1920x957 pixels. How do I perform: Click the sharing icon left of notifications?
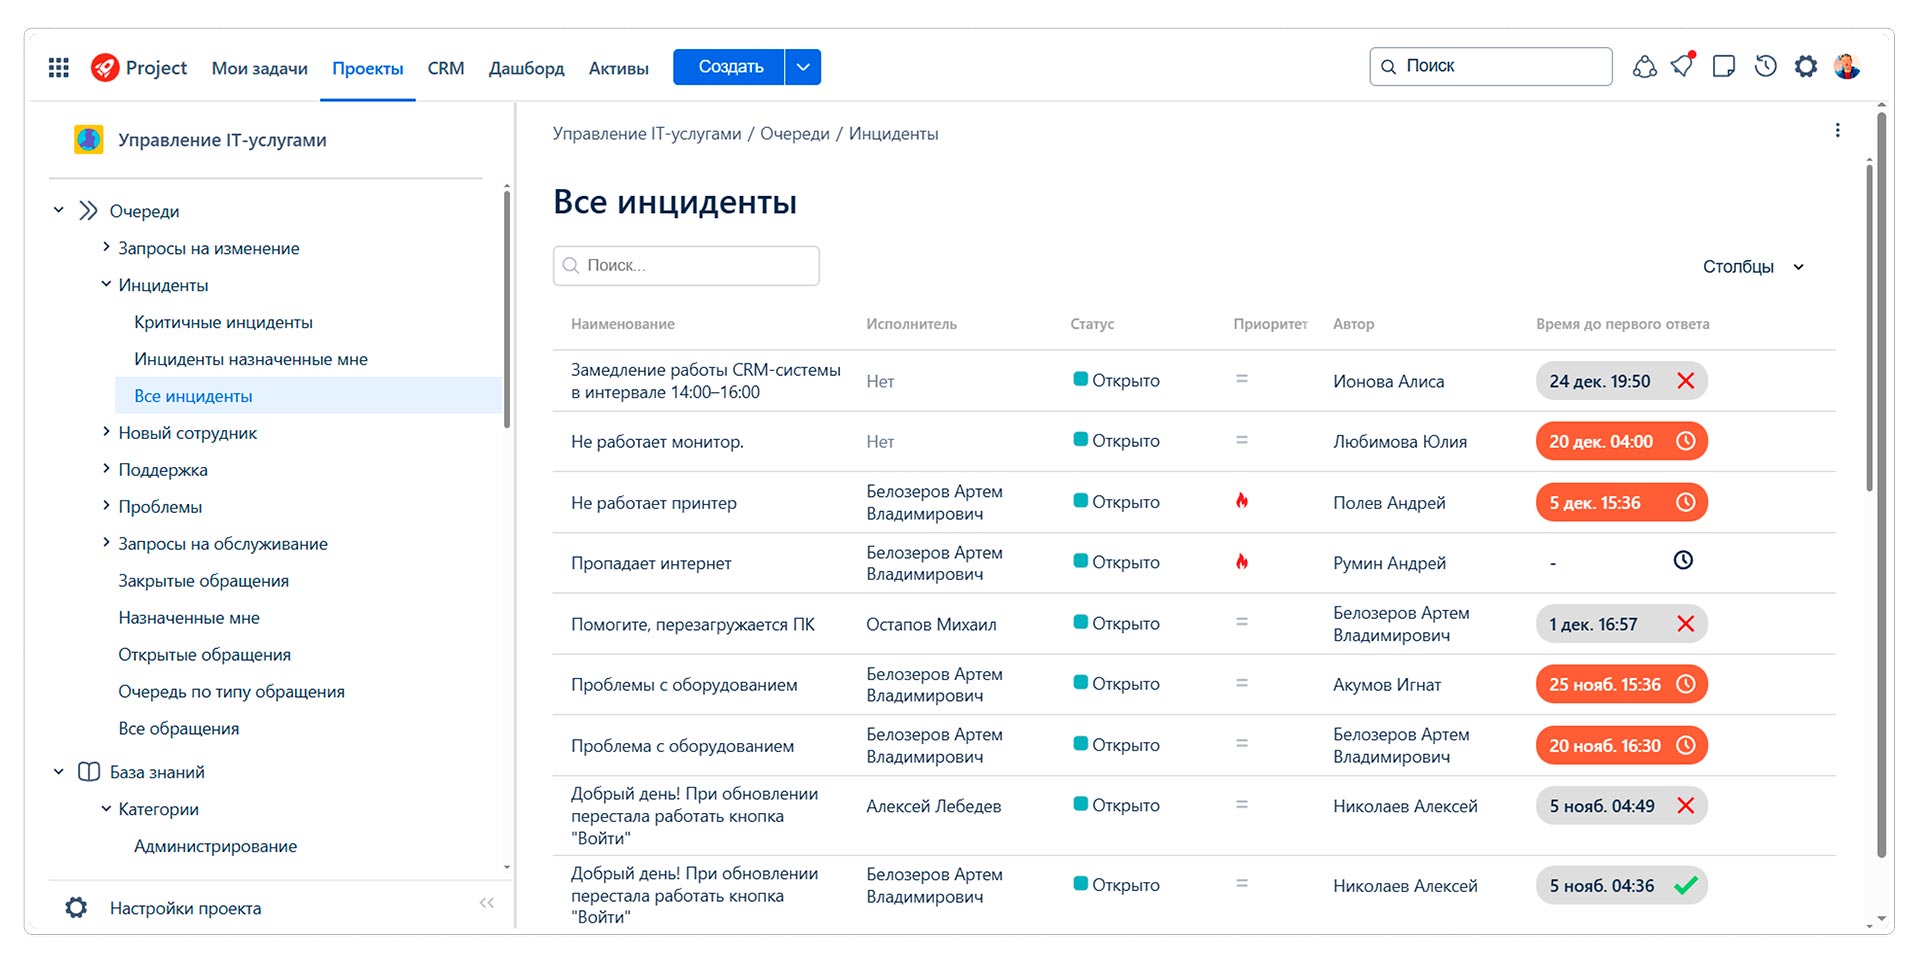coord(1645,66)
